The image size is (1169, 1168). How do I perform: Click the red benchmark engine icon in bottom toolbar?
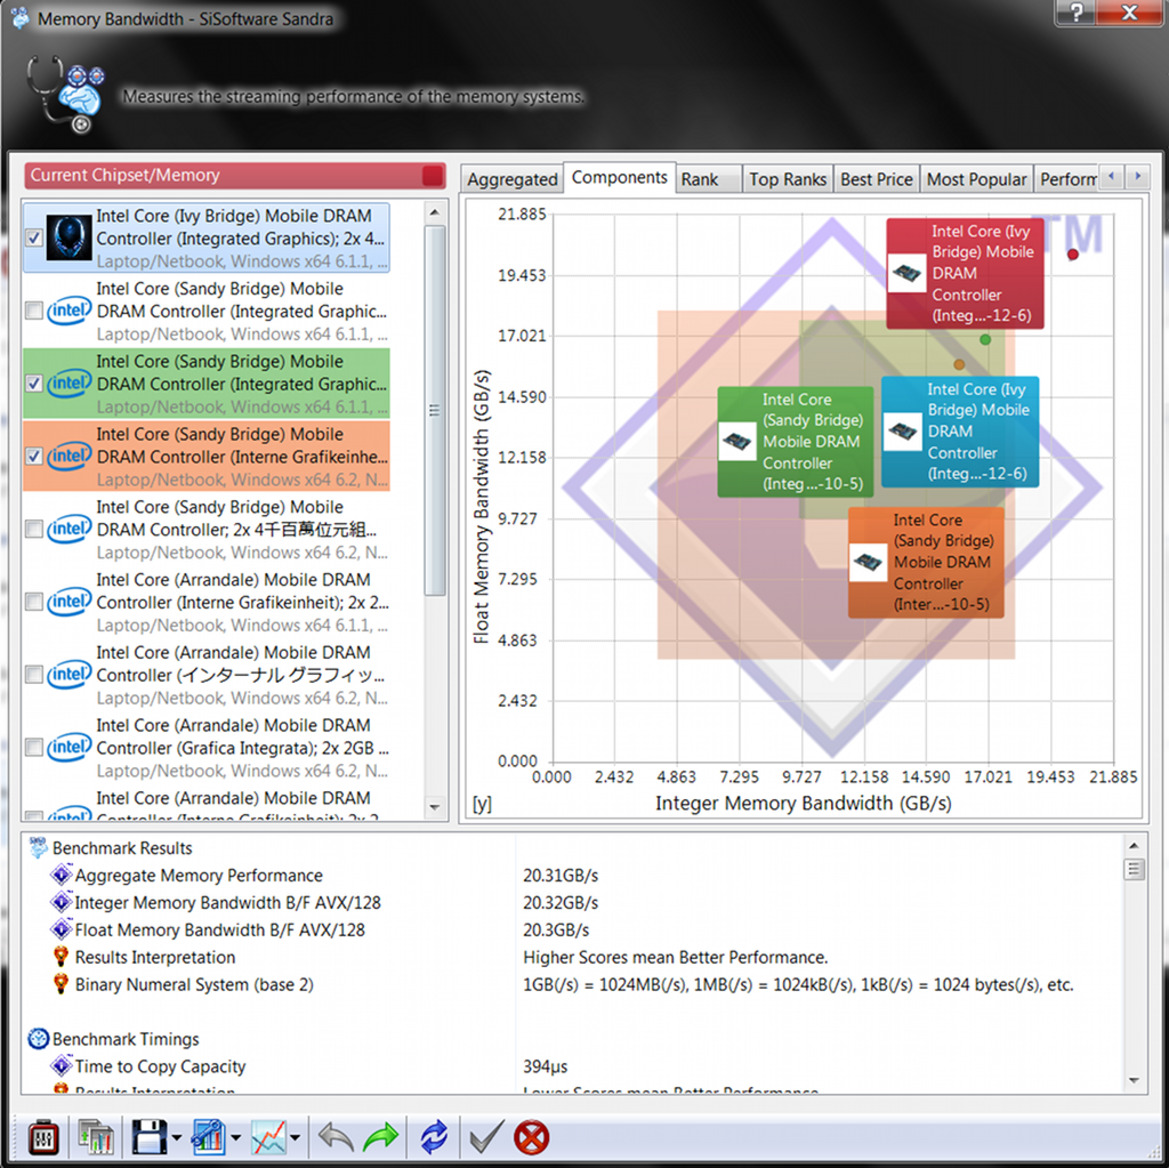tap(43, 1137)
